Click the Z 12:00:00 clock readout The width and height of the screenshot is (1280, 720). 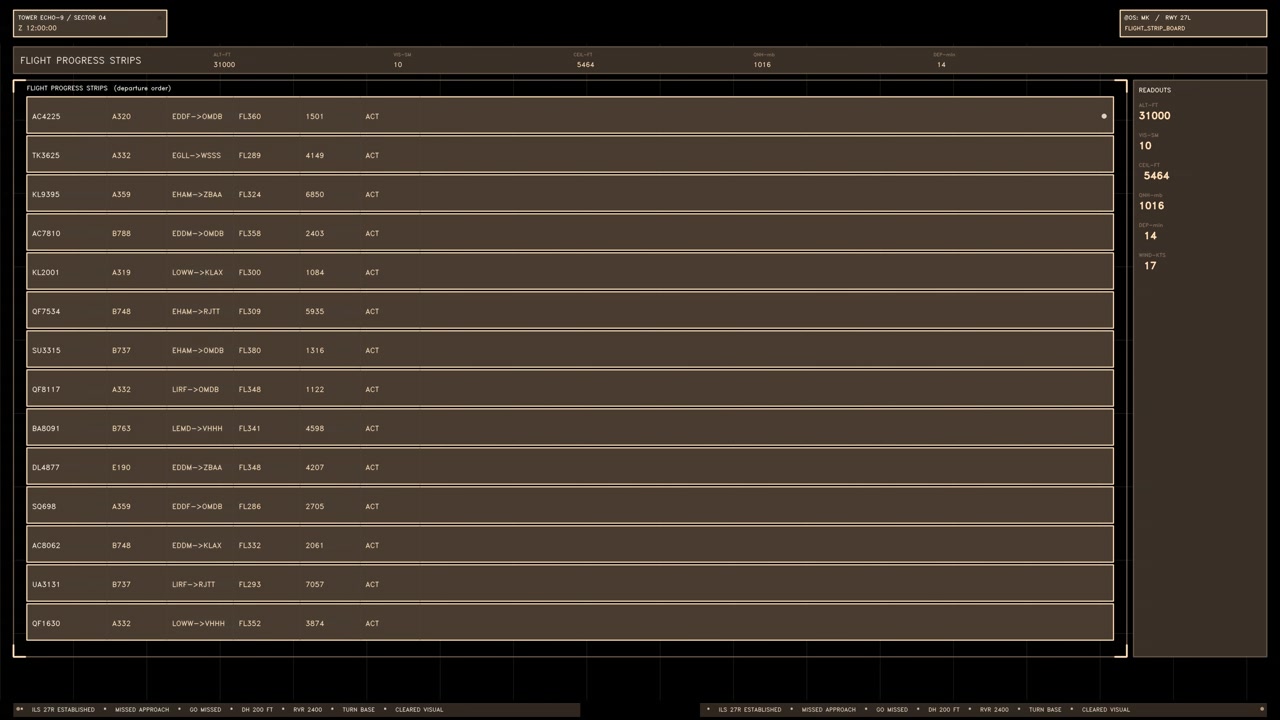click(37, 28)
